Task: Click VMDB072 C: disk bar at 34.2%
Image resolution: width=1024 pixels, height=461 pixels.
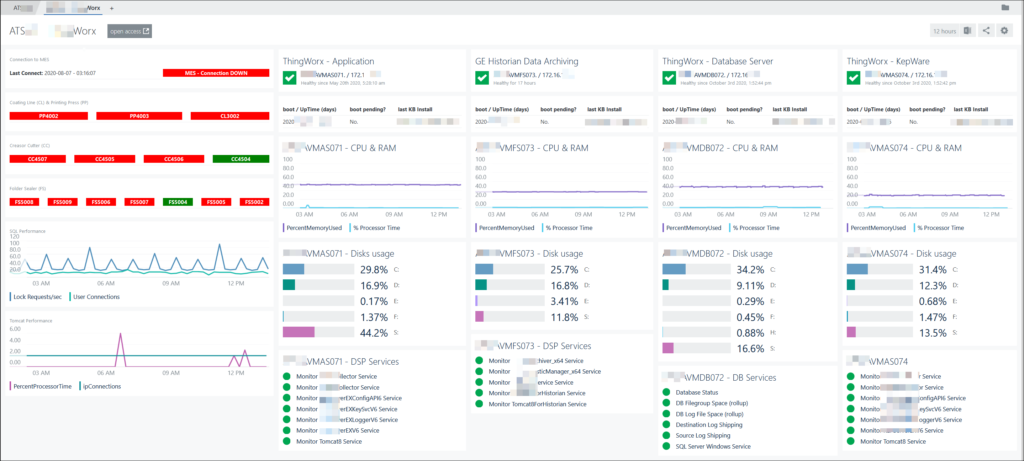Action: (x=697, y=269)
